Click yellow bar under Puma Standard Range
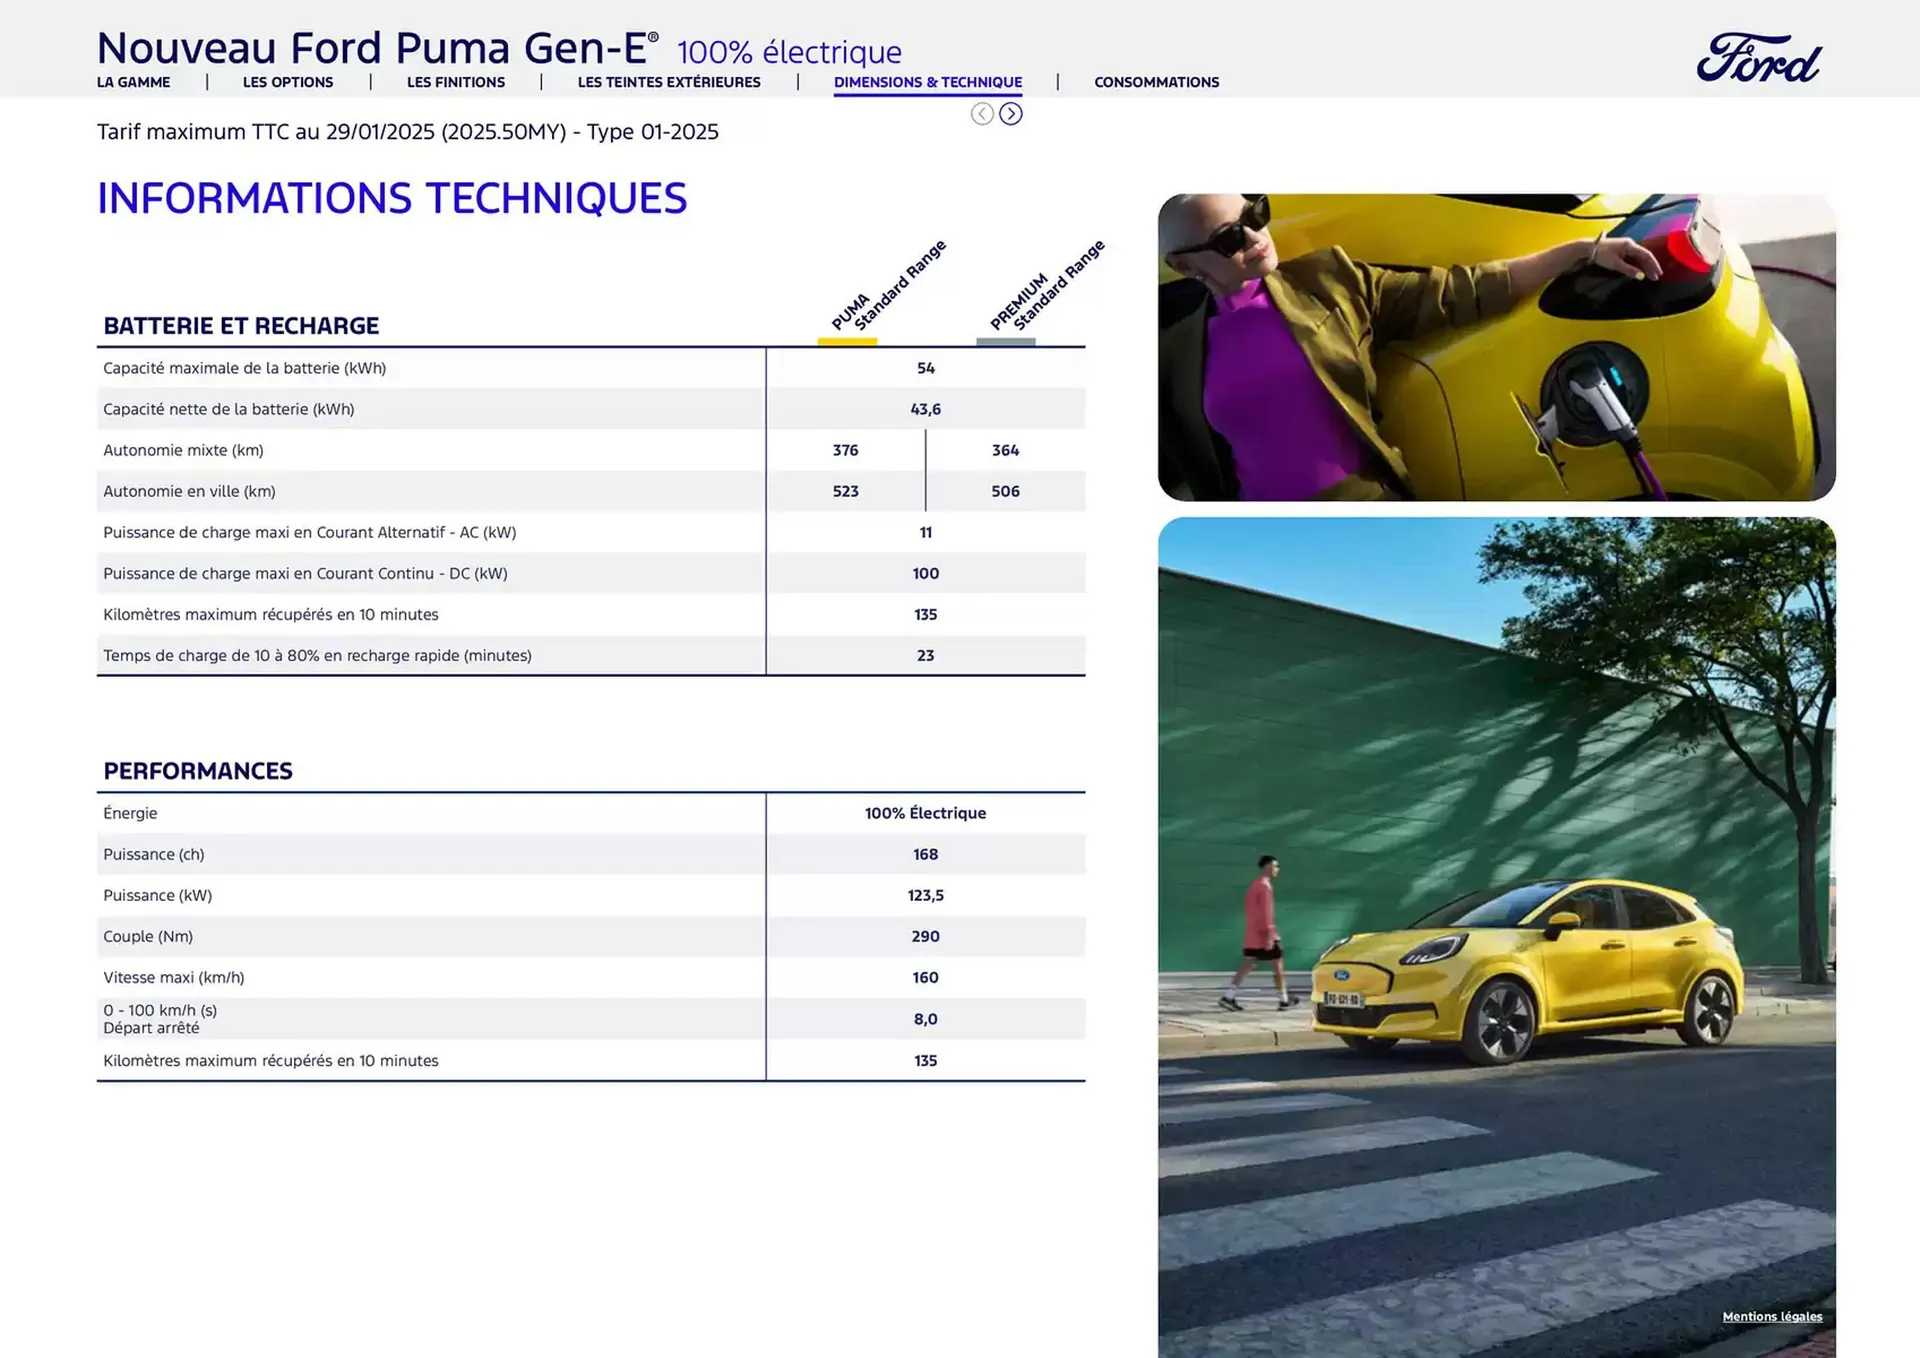 point(847,342)
